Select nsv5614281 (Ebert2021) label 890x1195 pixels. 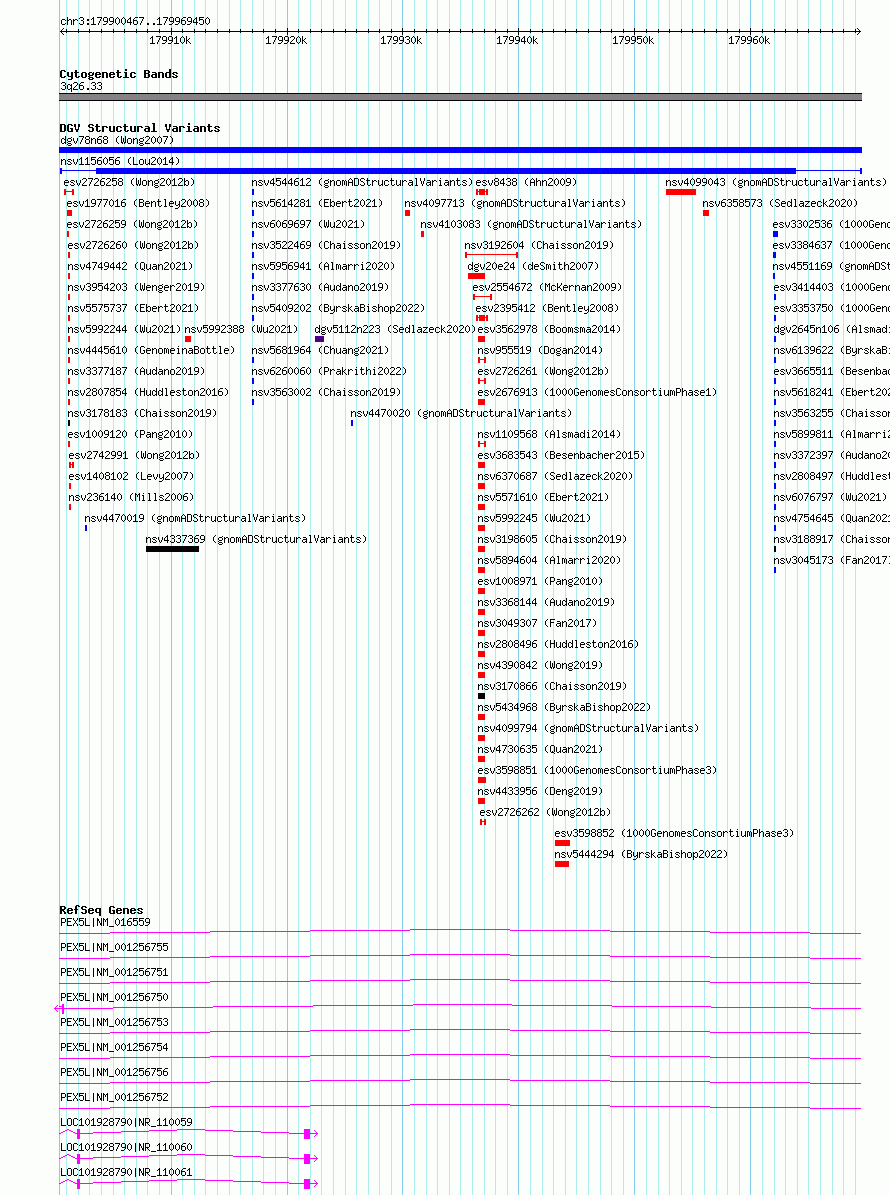[317, 203]
